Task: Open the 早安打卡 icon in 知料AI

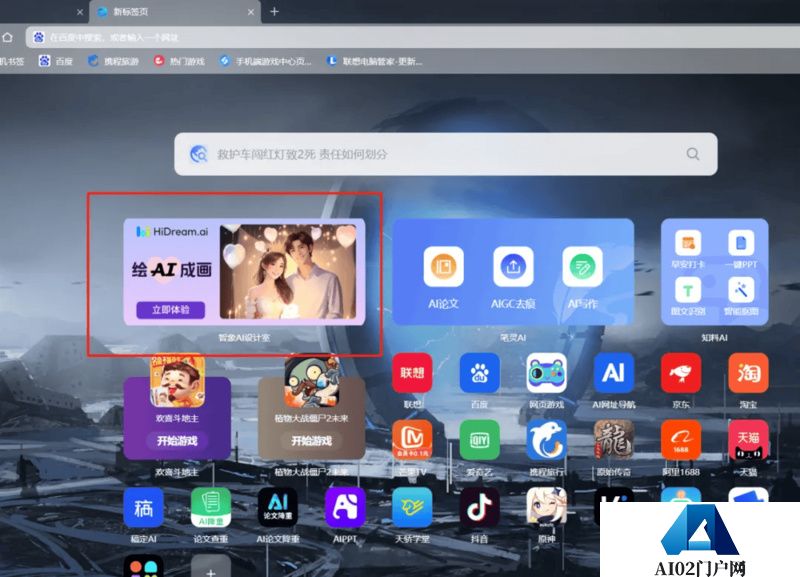Action: pos(688,243)
